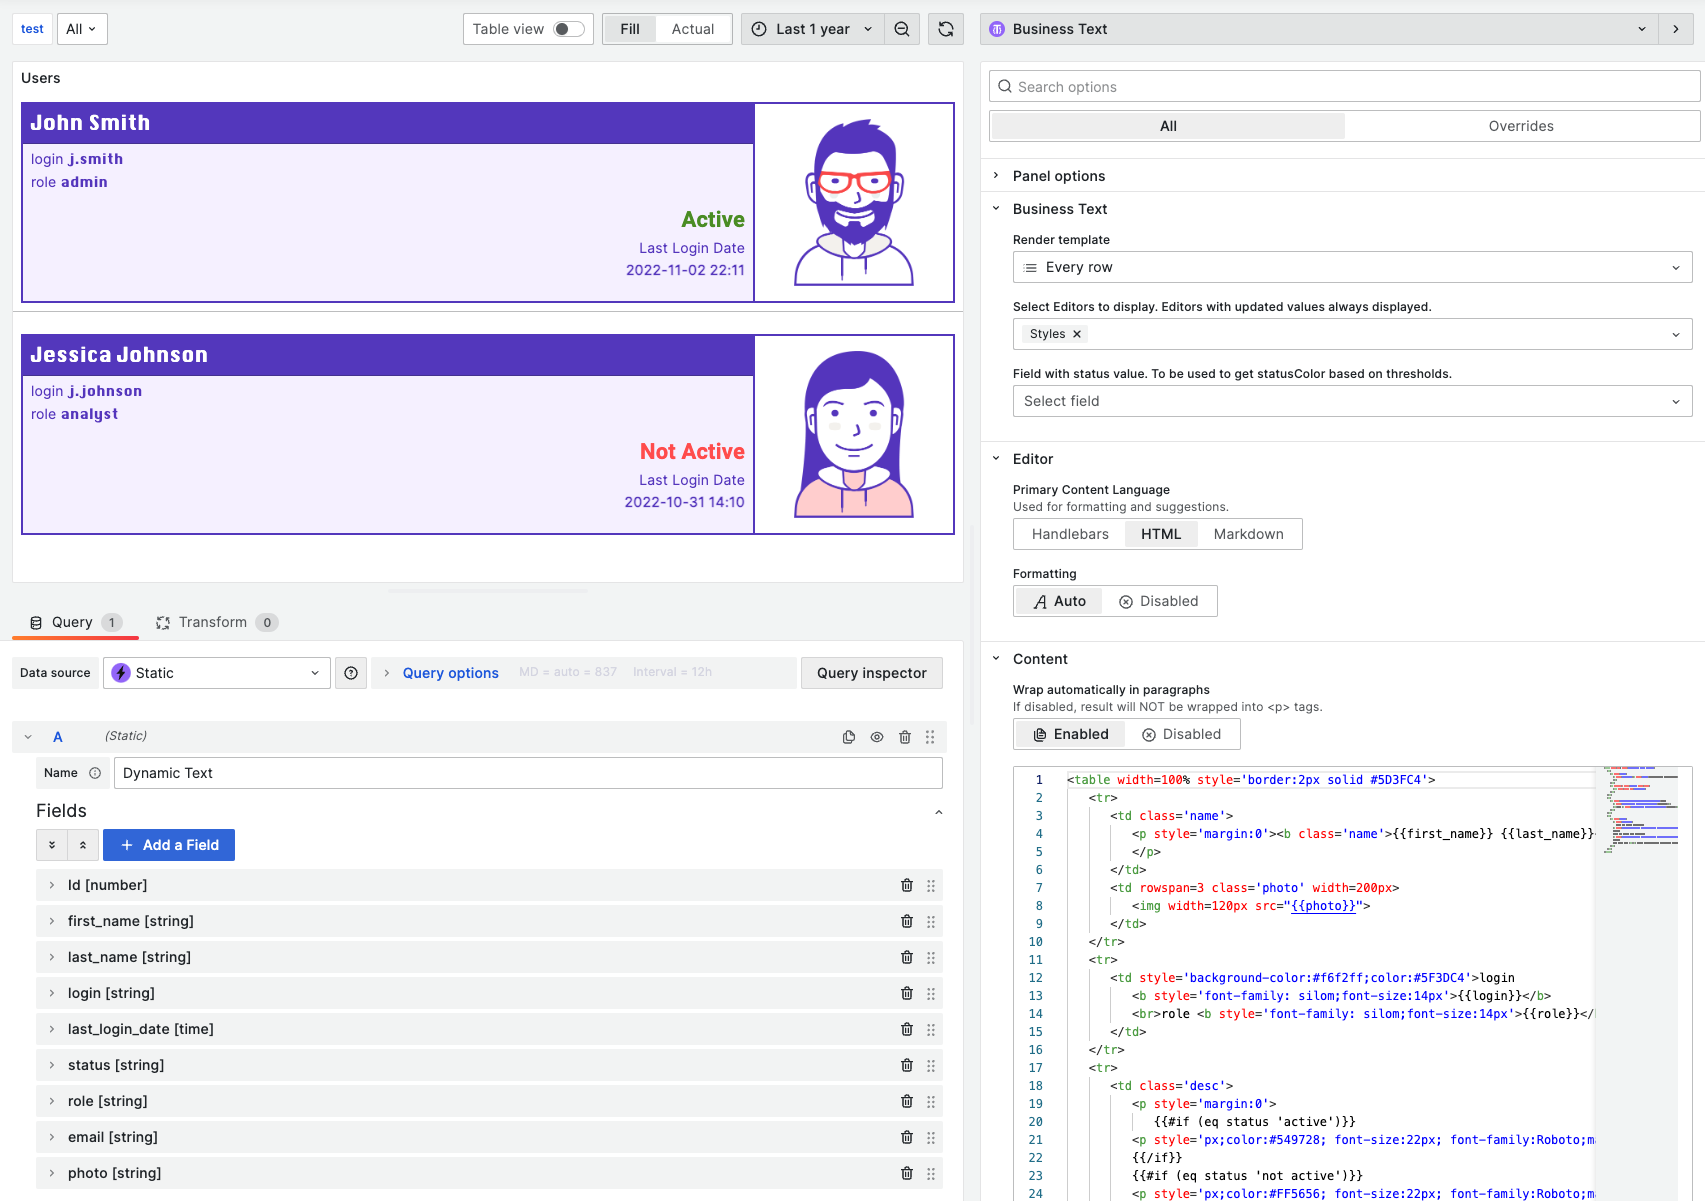Delete the Id [number] field

coord(907,885)
